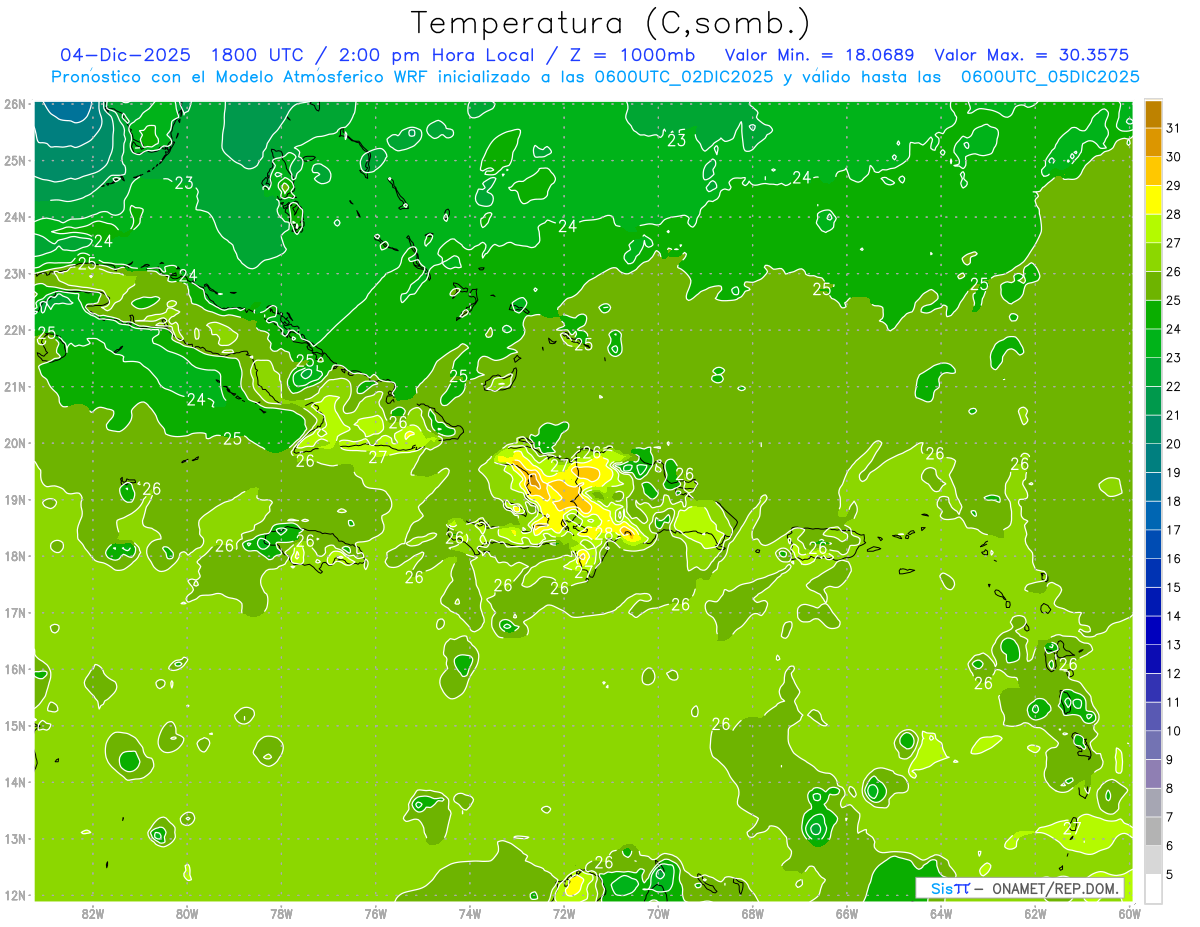The image size is (1200, 927).
Task: Click colorbar label '8'
Action: click(1170, 788)
